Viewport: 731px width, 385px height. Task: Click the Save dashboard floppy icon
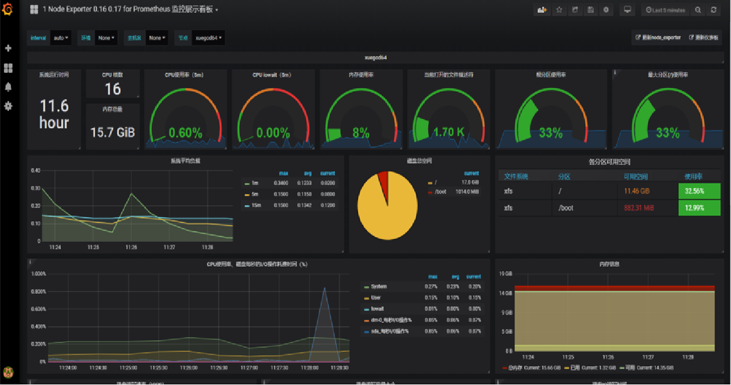click(x=590, y=10)
